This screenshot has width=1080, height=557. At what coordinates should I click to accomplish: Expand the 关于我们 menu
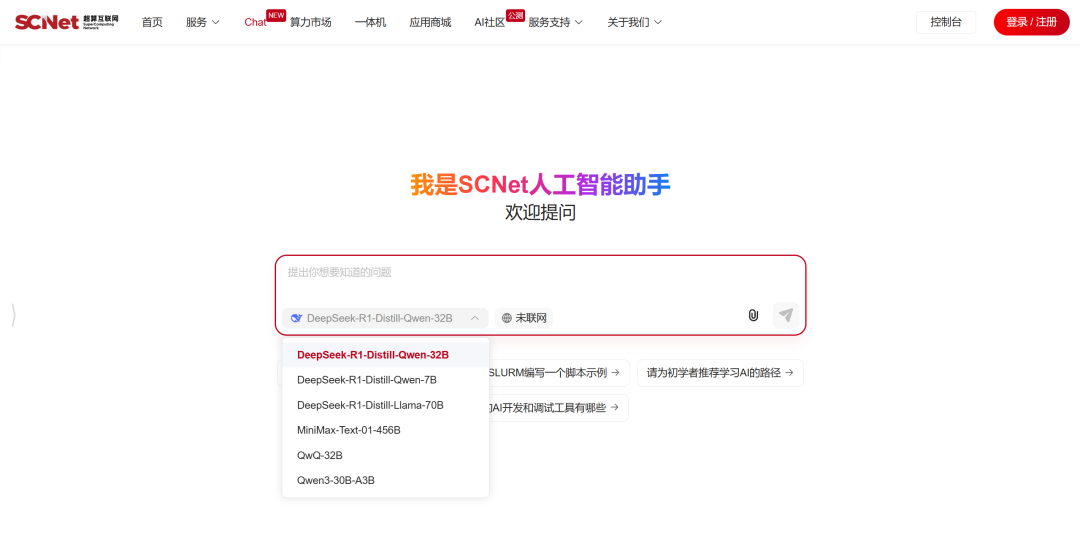(634, 22)
